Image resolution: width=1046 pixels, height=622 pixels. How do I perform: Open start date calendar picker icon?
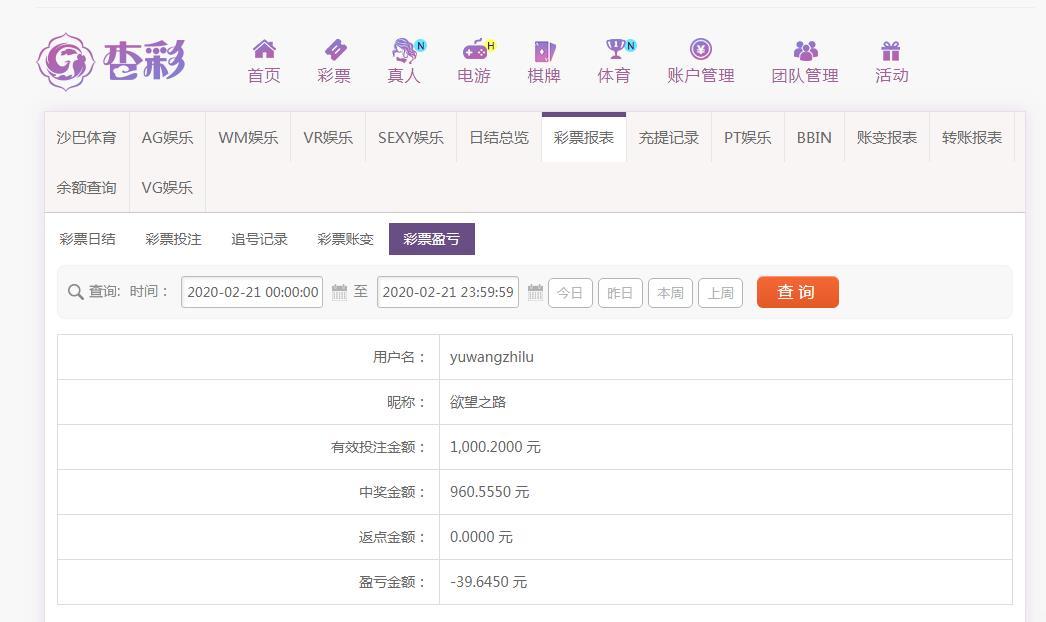pos(339,292)
